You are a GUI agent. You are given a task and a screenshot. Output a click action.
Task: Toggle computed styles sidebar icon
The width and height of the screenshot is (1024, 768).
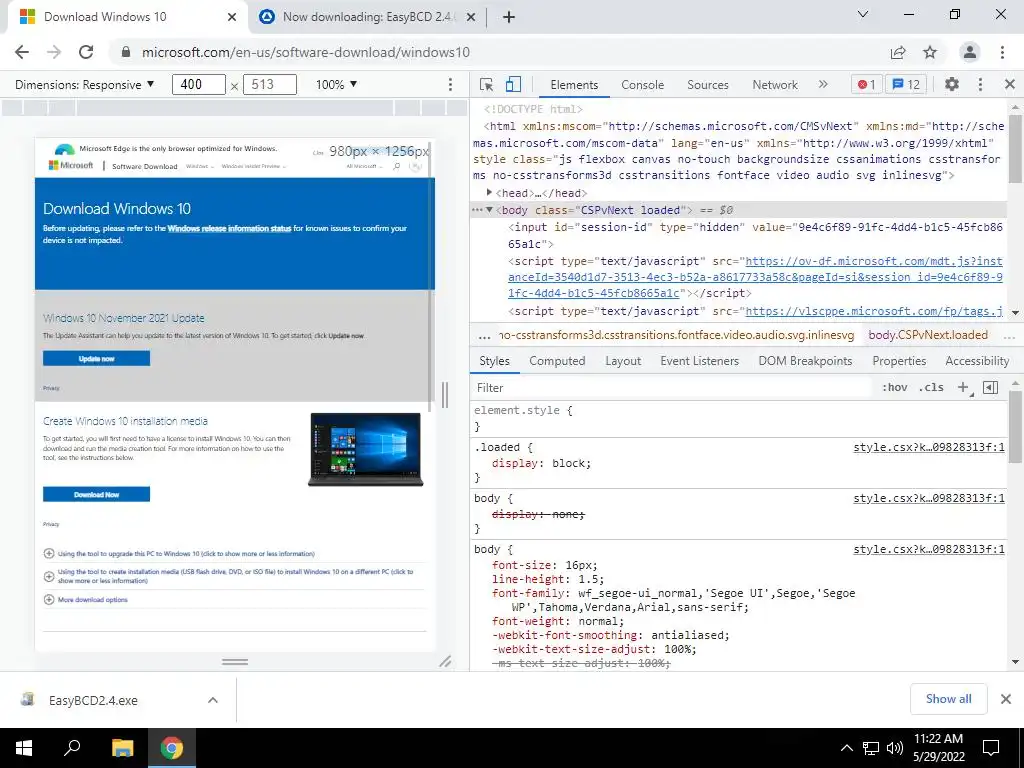[x=990, y=387]
